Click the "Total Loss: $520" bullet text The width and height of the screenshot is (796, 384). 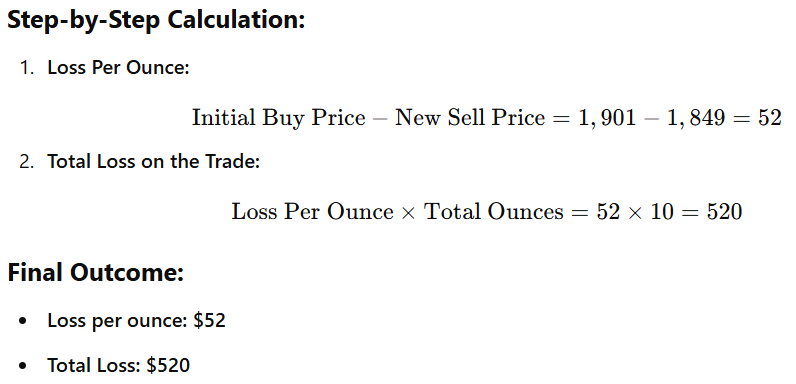click(119, 365)
